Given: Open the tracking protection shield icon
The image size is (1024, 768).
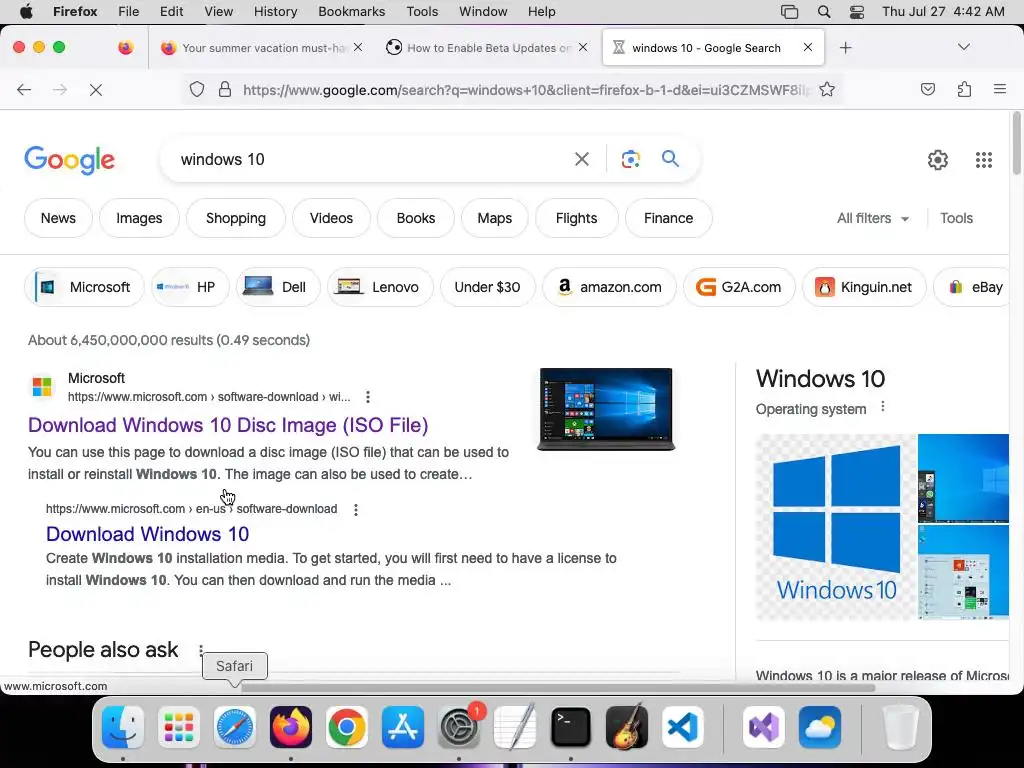Looking at the screenshot, I should point(197,89).
